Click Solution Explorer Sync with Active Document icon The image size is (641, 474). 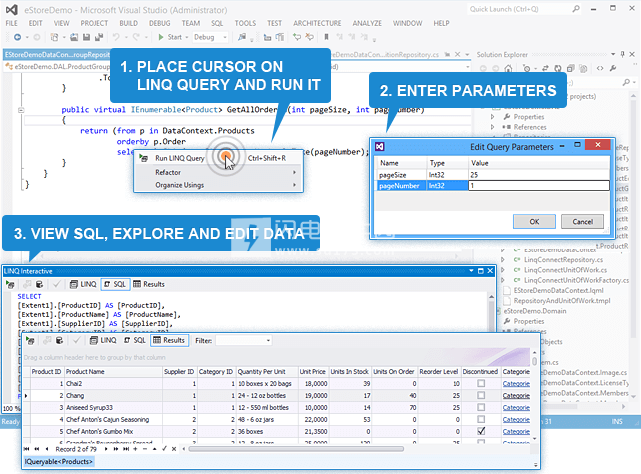(545, 69)
